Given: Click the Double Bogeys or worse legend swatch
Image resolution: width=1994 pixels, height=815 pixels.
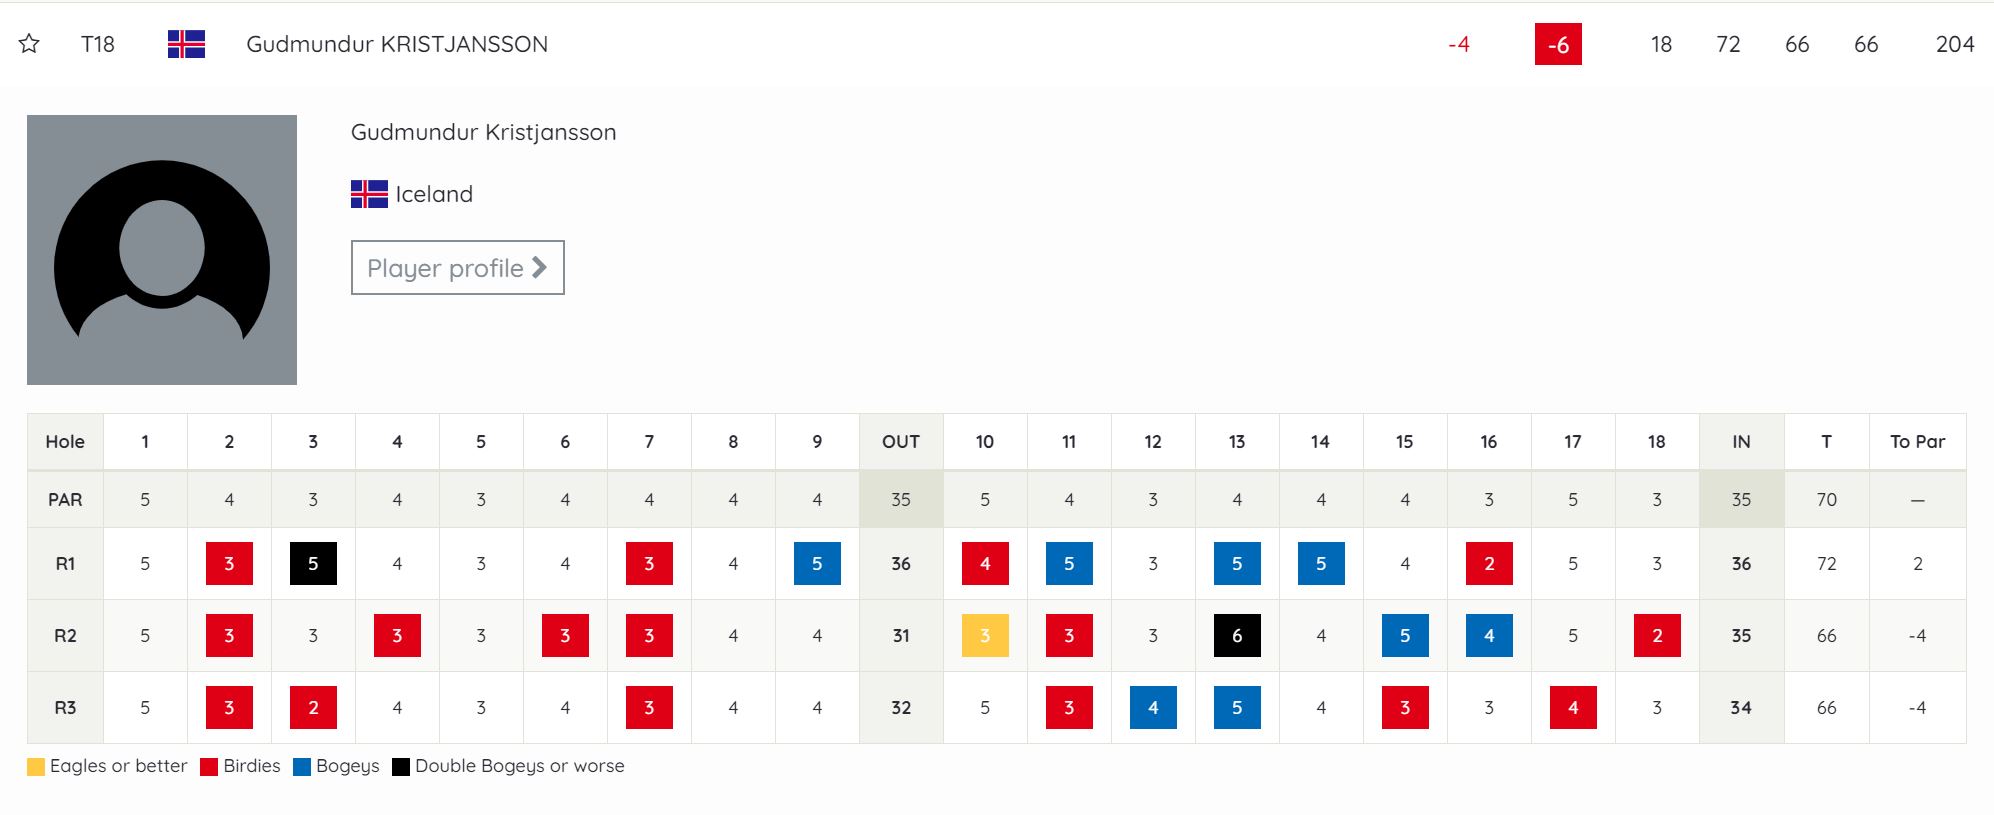Looking at the screenshot, I should pyautogui.click(x=401, y=767).
